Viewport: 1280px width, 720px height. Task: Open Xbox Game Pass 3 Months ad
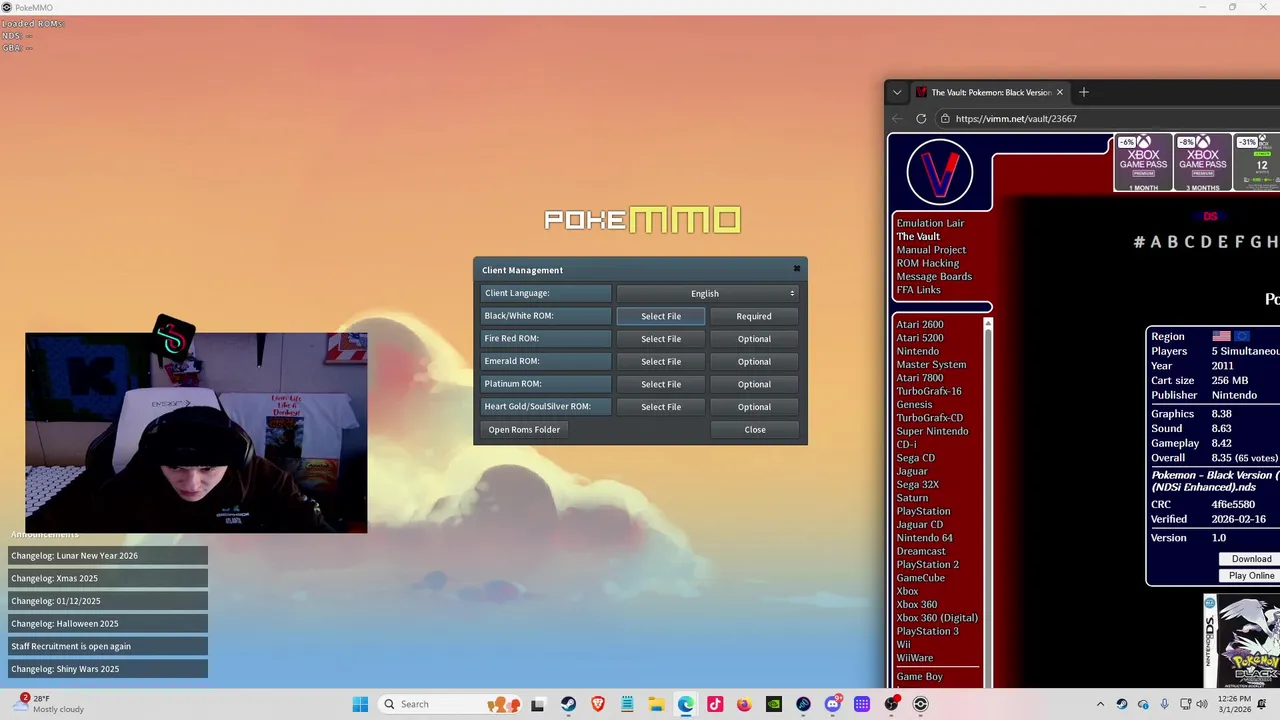pos(1202,162)
